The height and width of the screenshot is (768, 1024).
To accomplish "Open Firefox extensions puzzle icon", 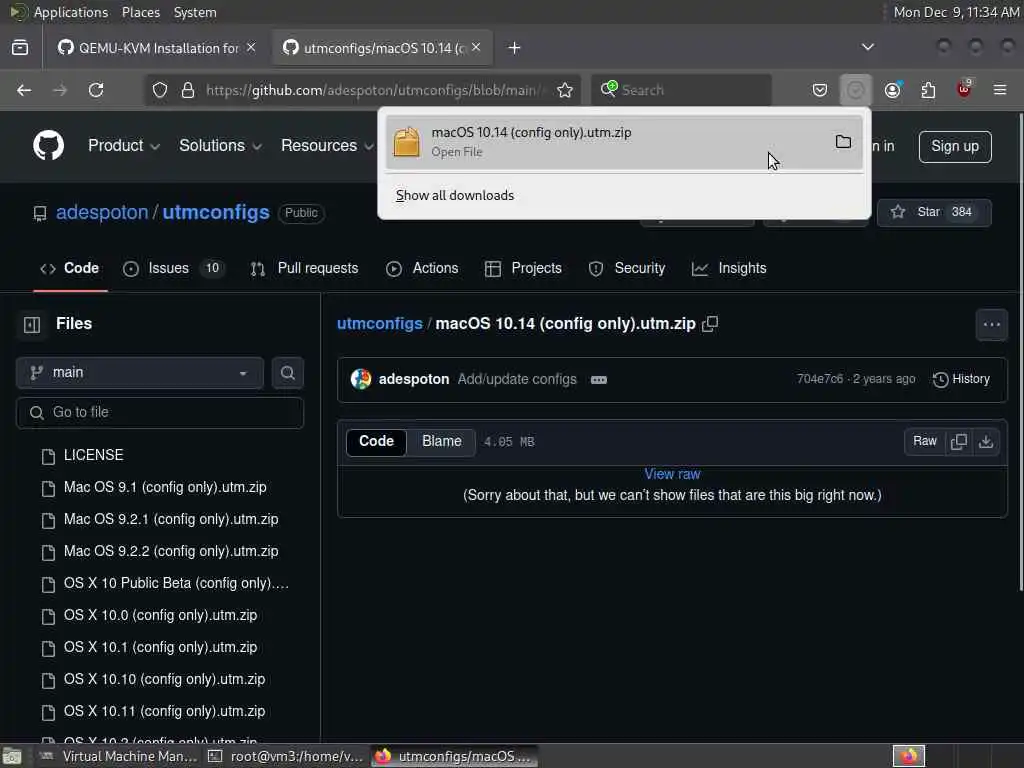I will point(928,90).
